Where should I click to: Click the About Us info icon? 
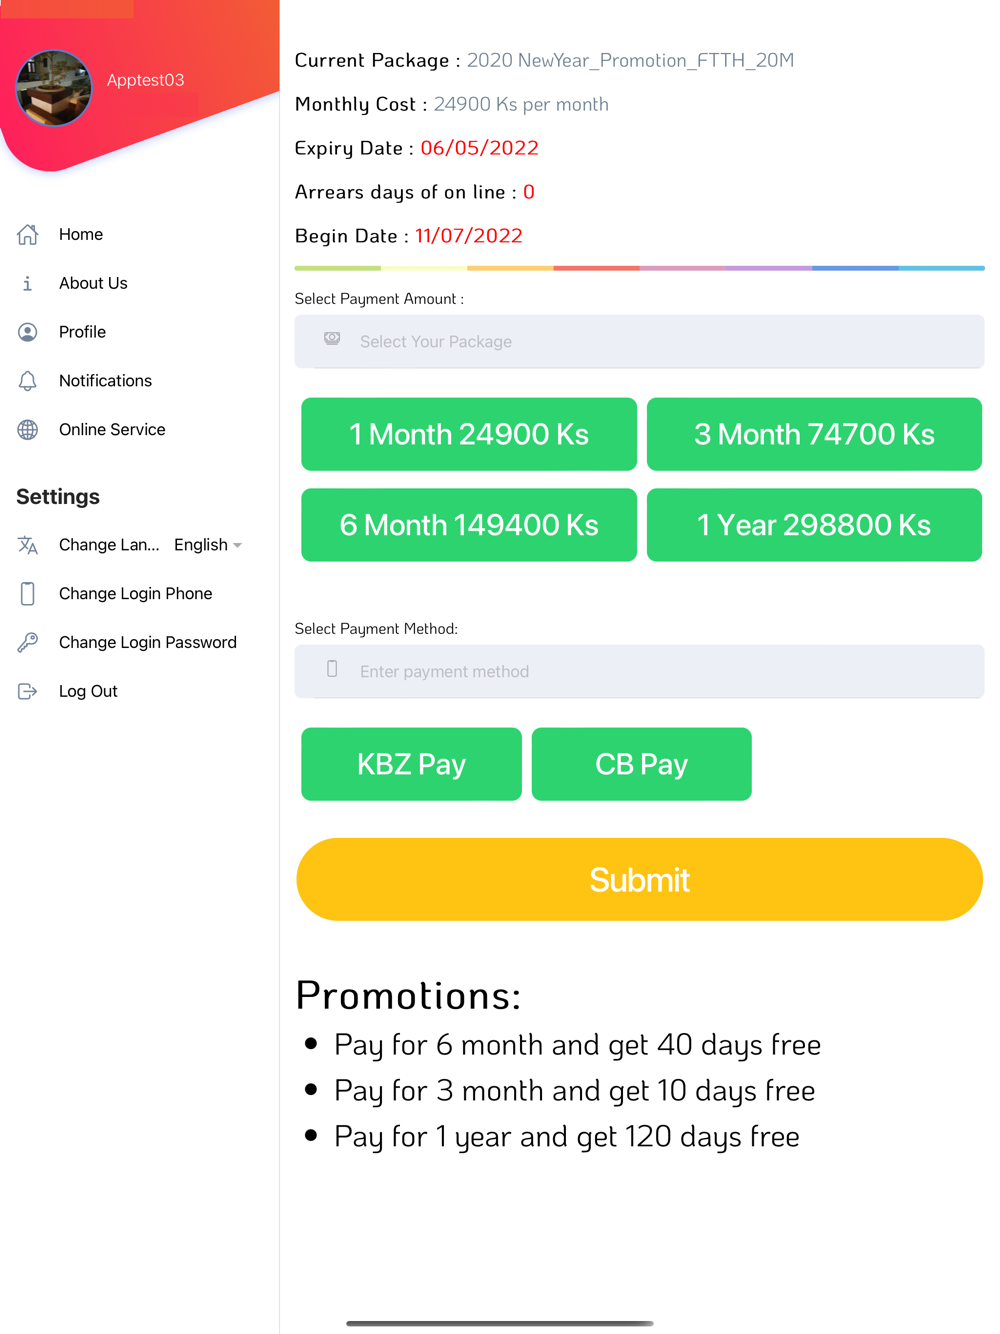[28, 284]
